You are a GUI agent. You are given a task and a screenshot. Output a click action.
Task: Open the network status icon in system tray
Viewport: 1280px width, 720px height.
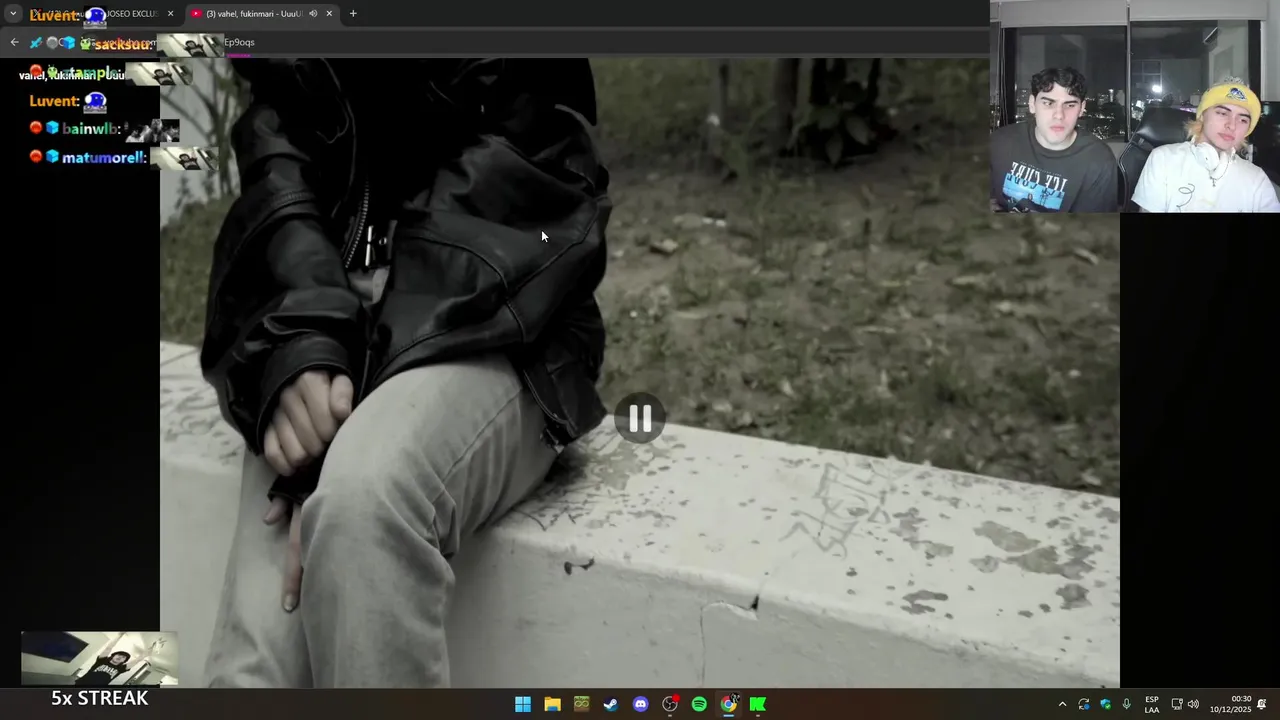click(x=1177, y=704)
